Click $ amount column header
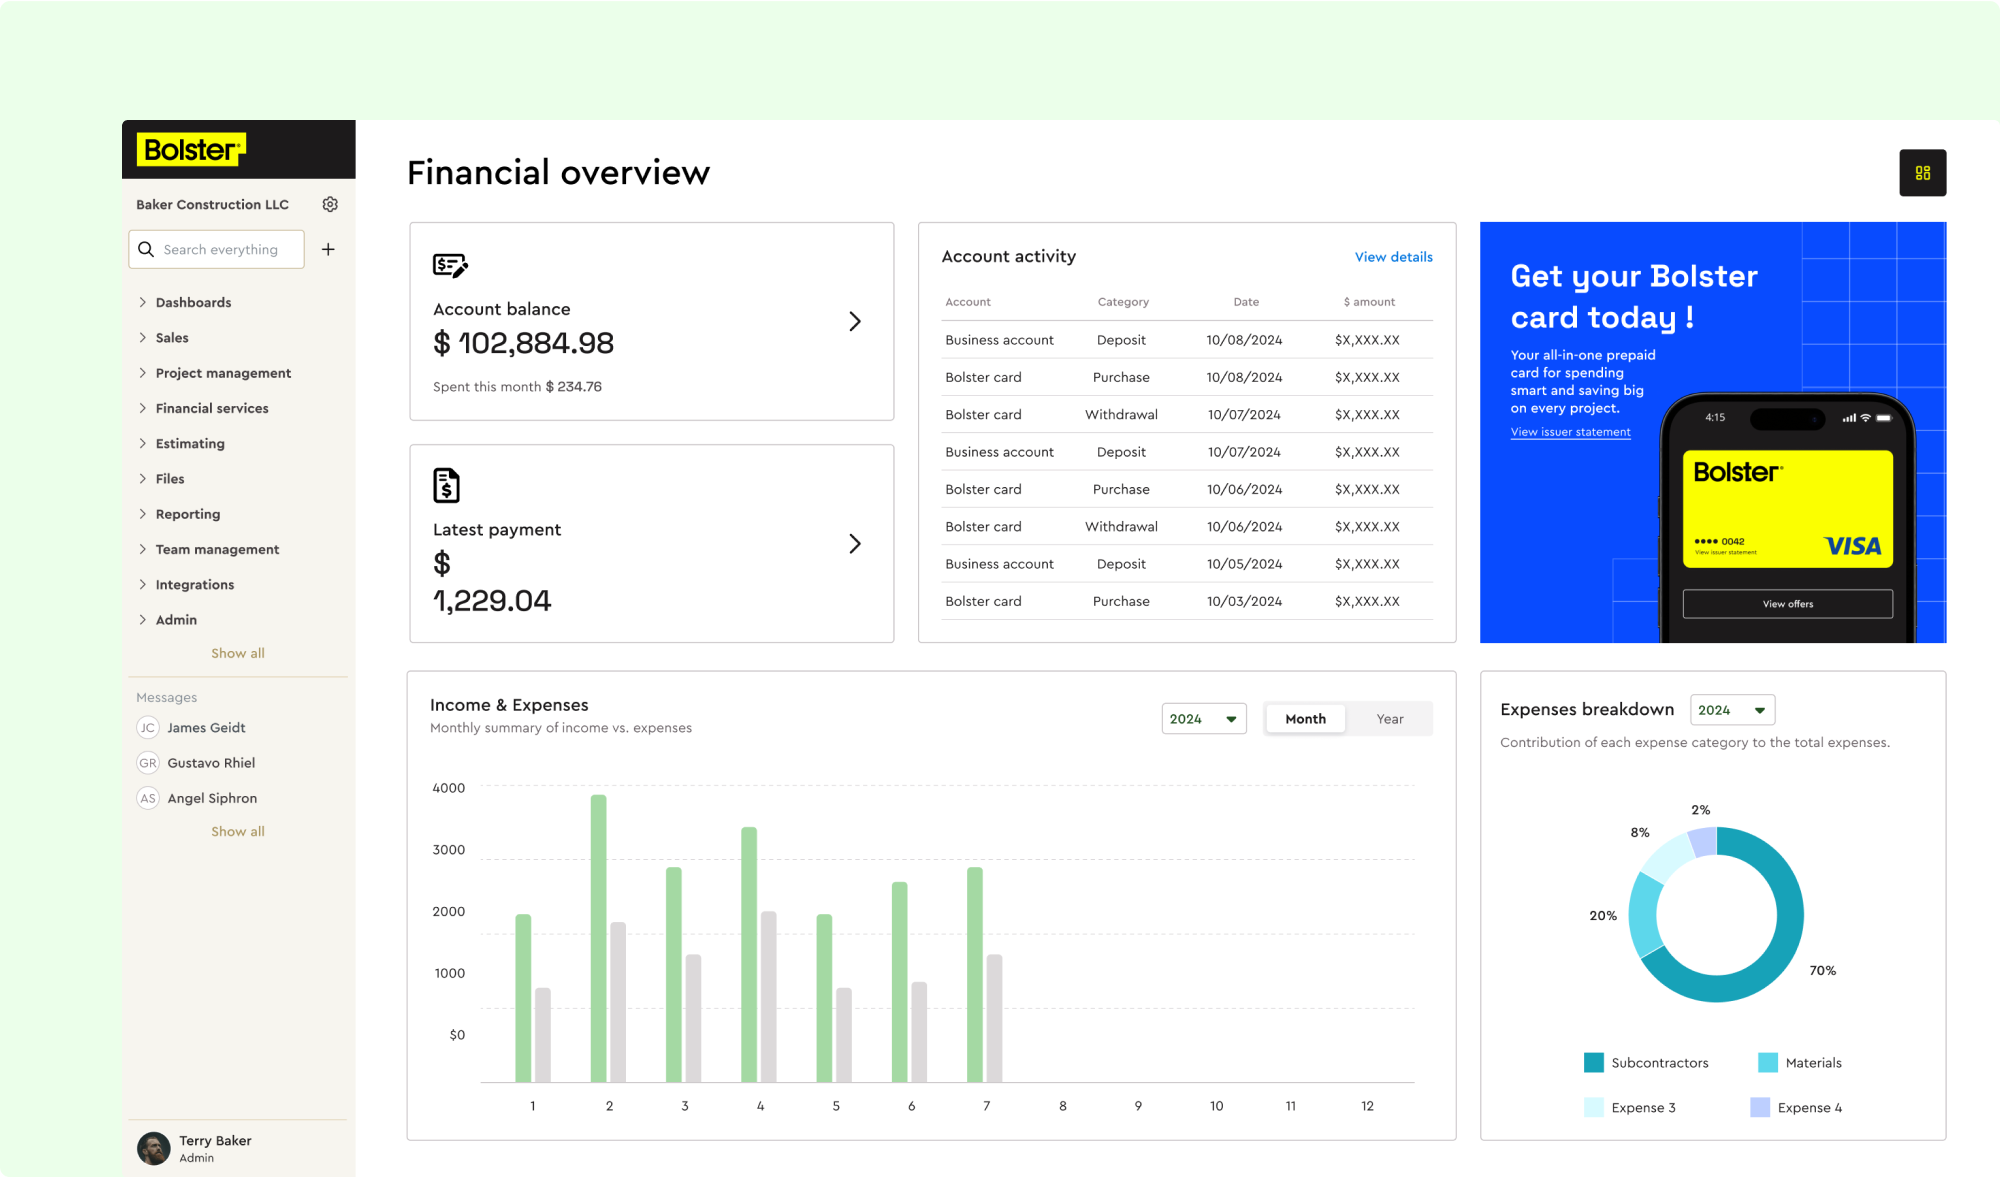2000x1177 pixels. tap(1369, 302)
